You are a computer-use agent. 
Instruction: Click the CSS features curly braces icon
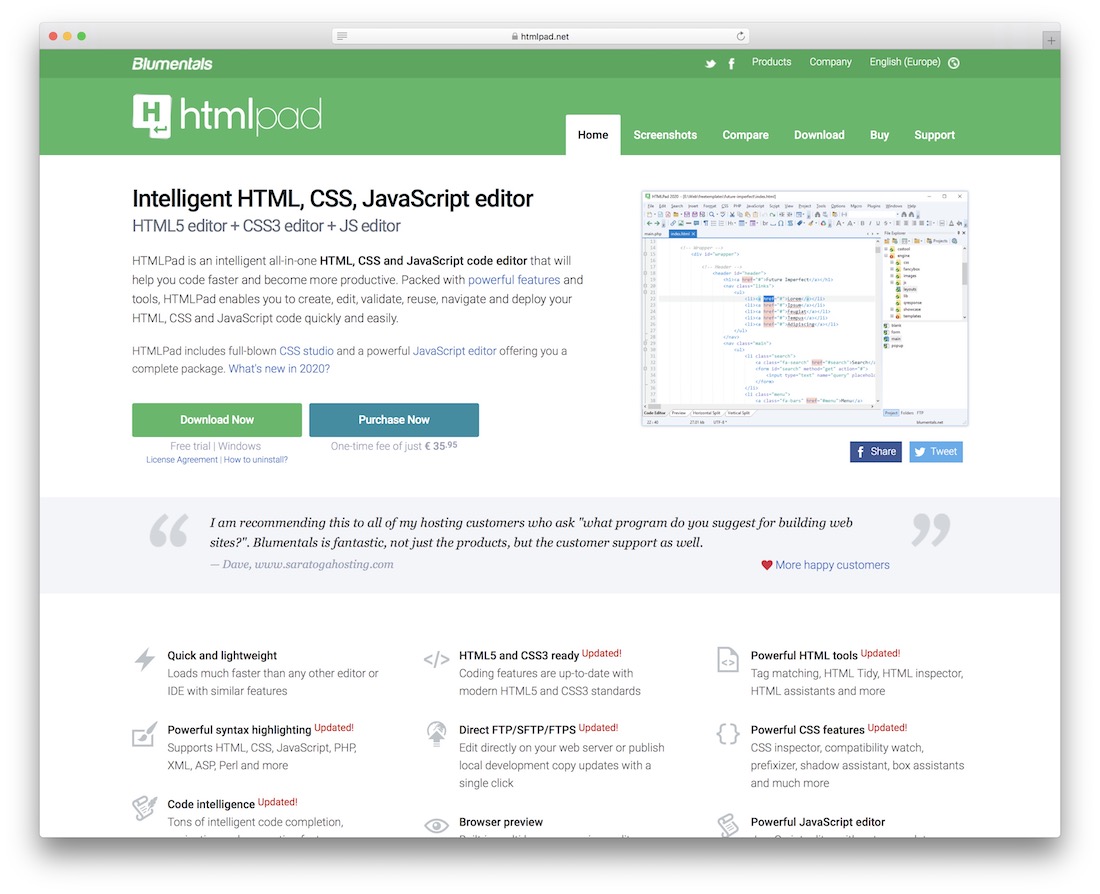click(727, 734)
